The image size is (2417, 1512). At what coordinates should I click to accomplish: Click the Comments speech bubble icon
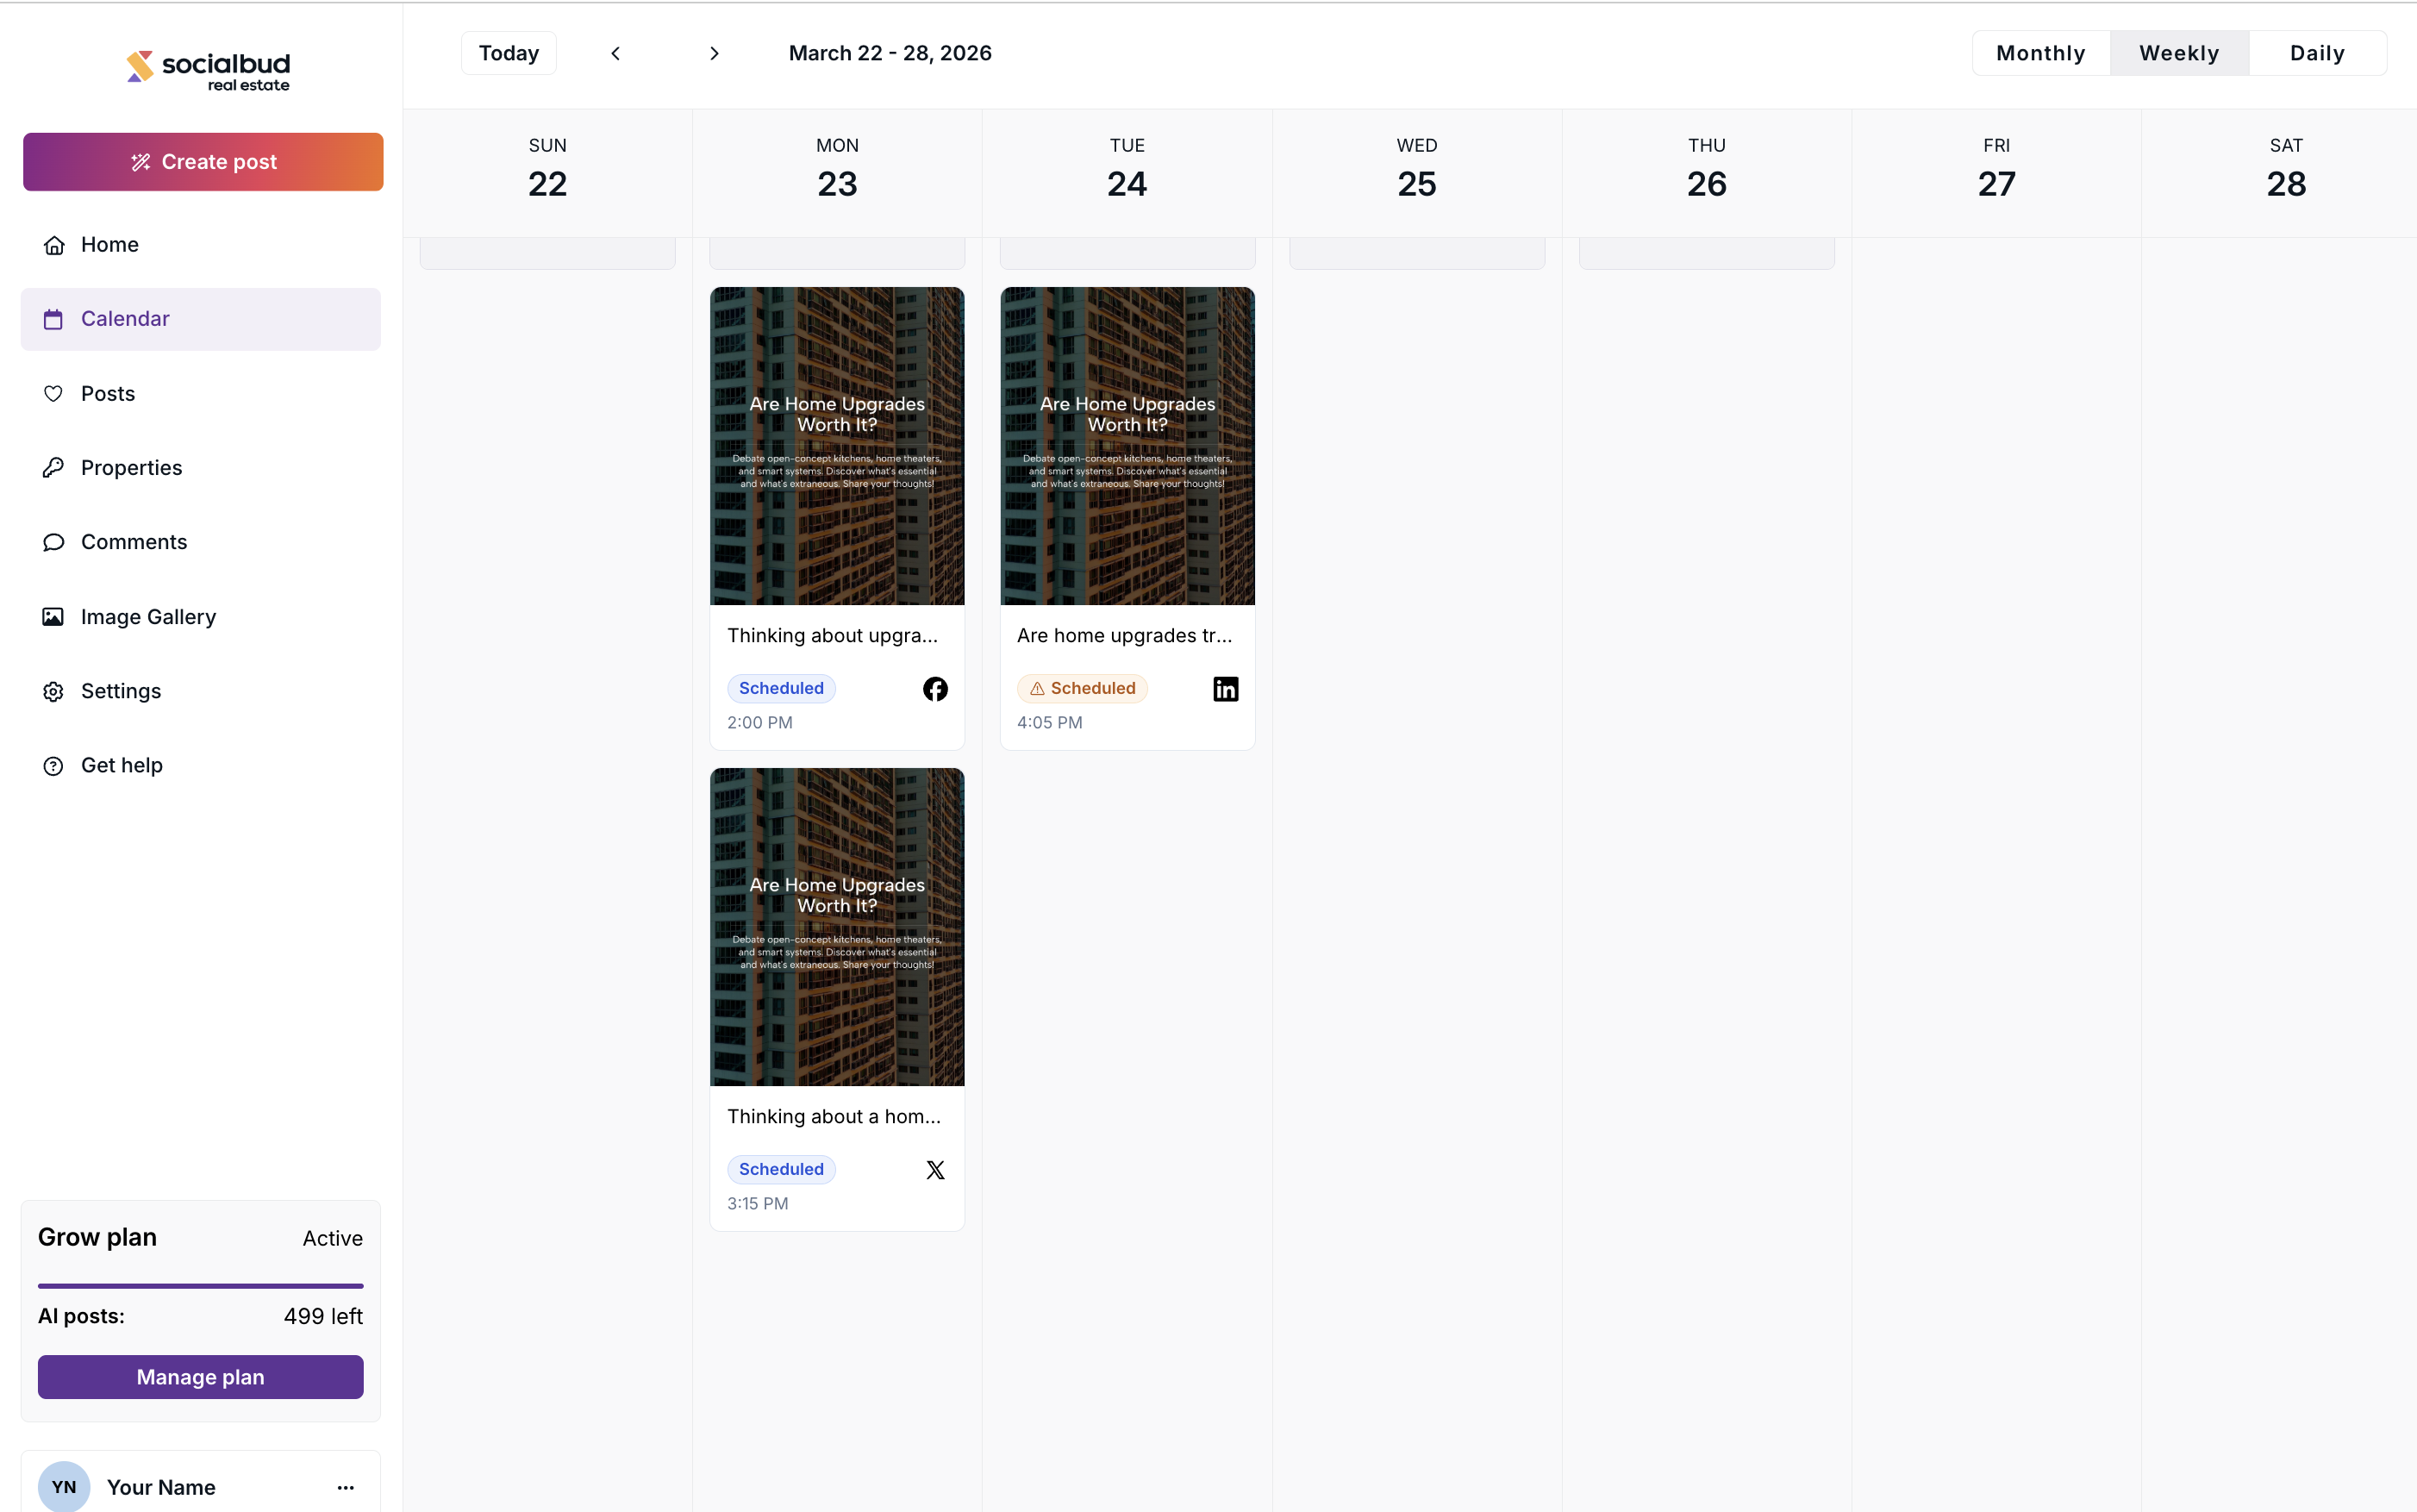coord(54,542)
